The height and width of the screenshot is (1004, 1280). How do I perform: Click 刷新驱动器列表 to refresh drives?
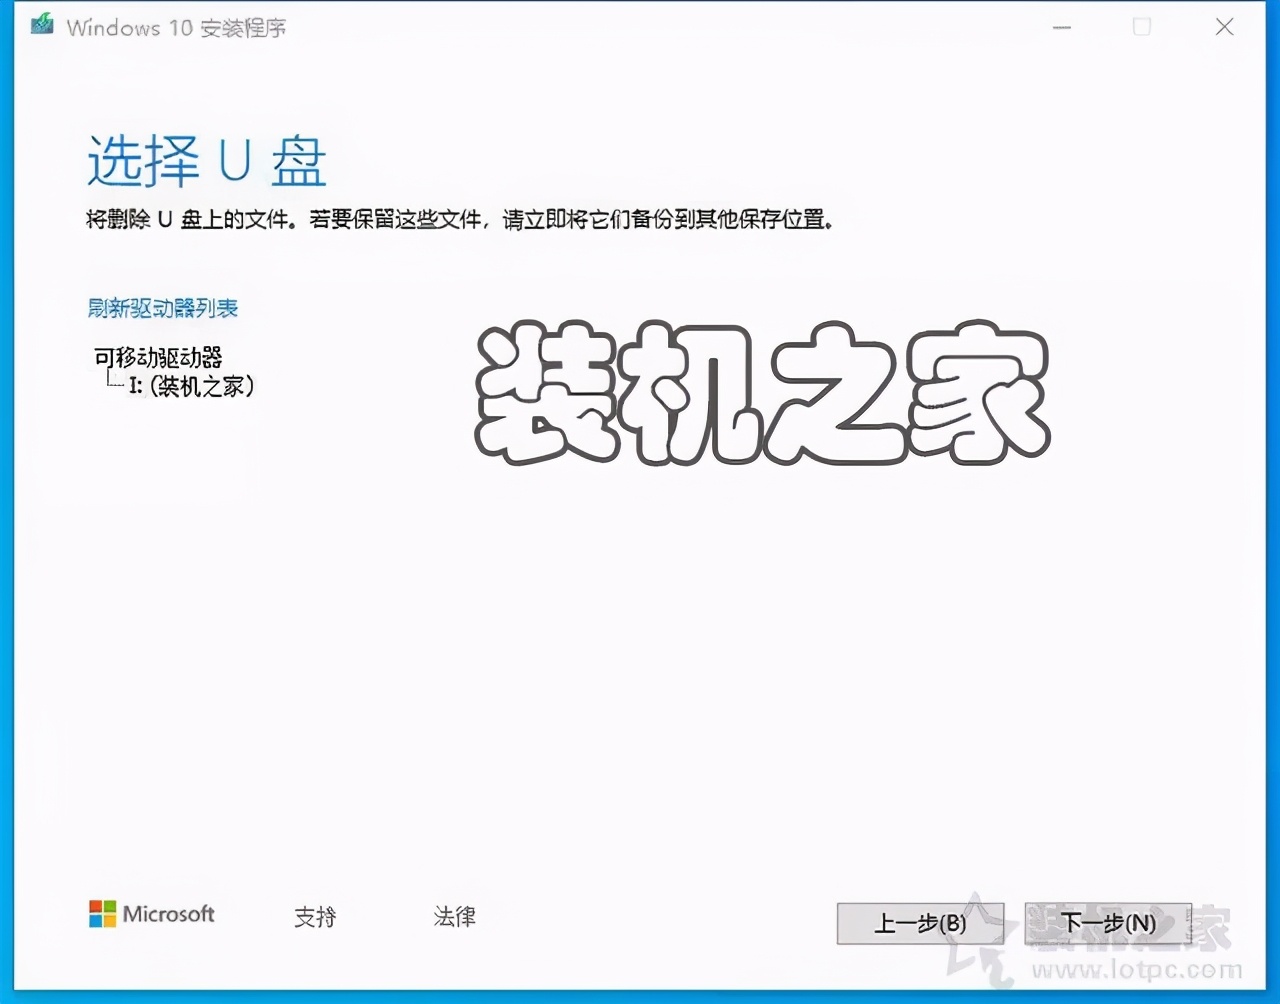[163, 308]
